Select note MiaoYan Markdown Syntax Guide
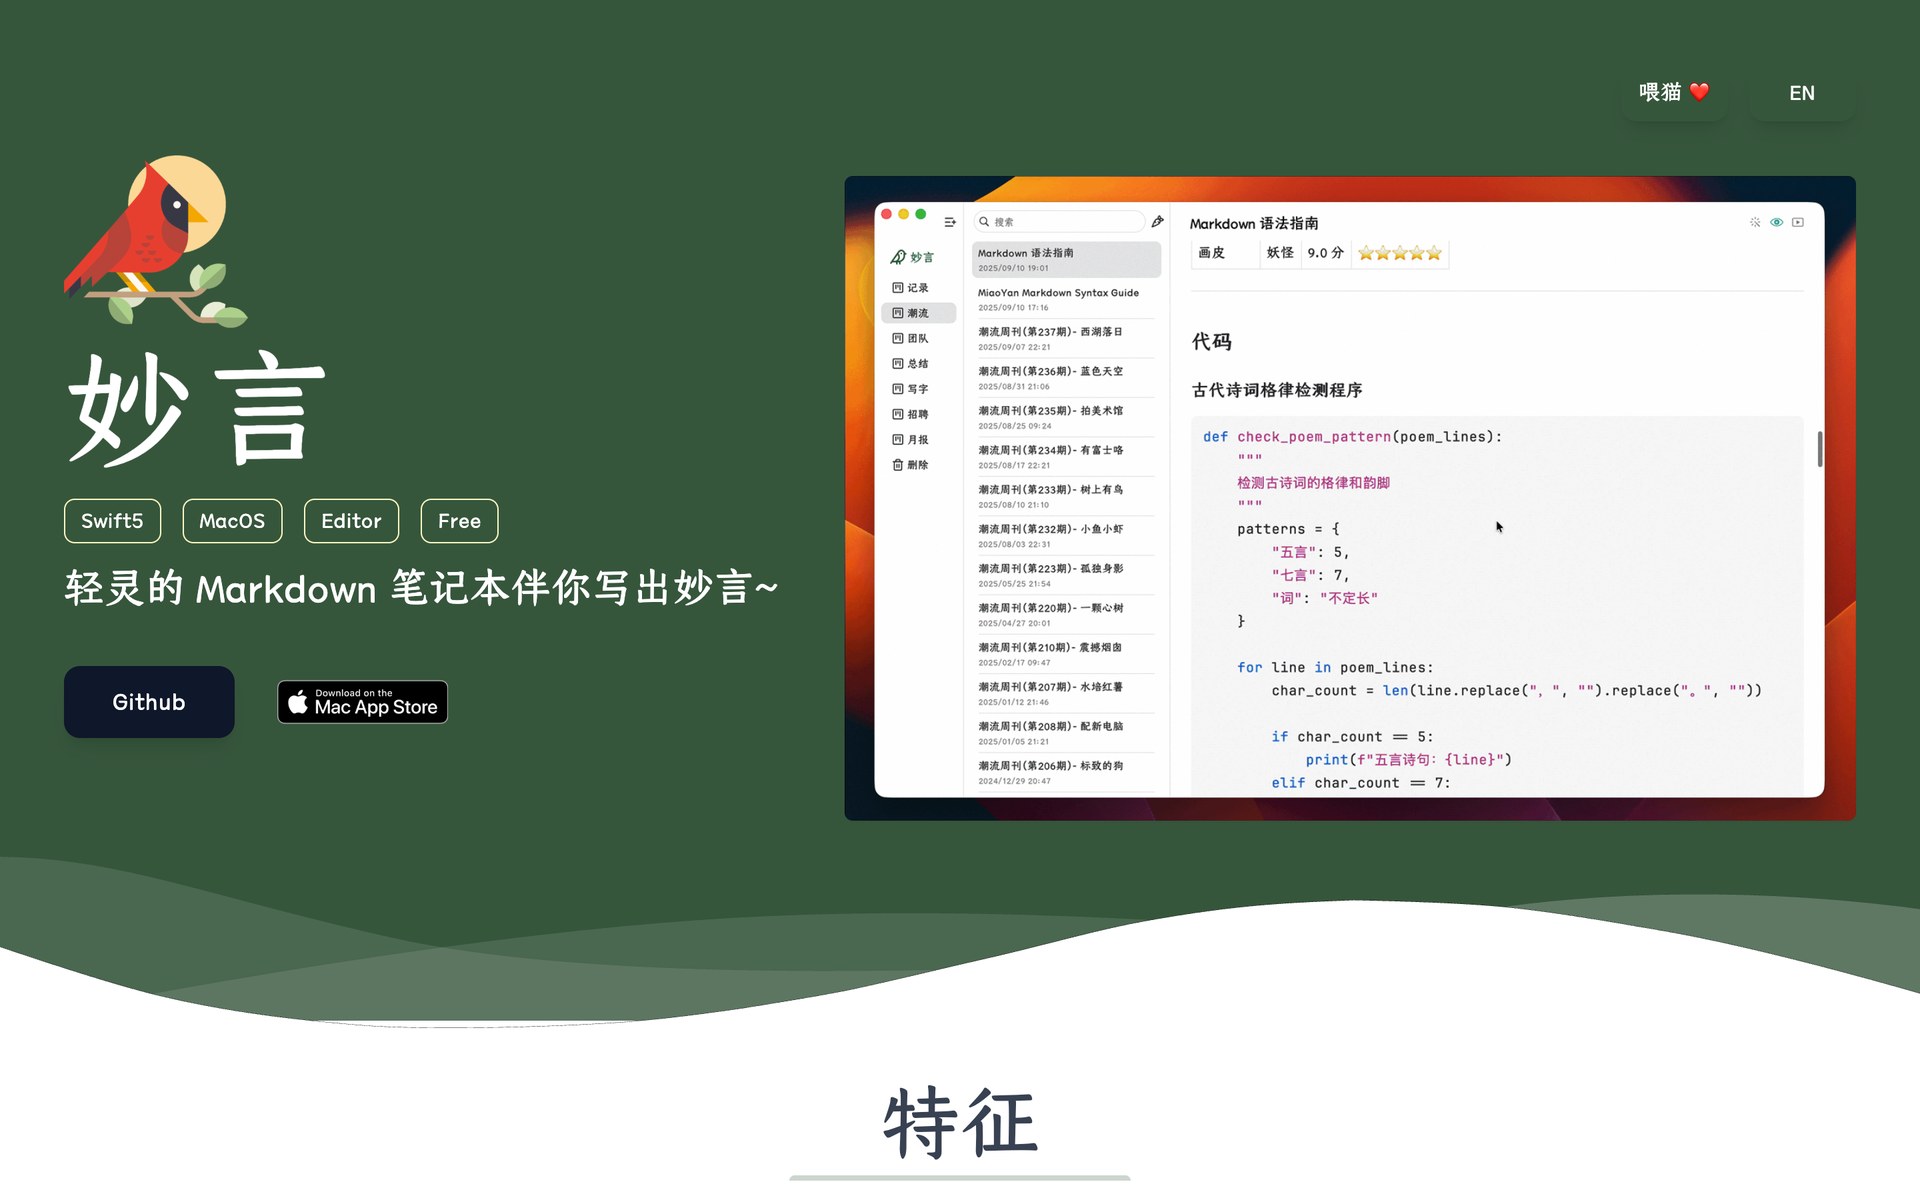Image resolution: width=1920 pixels, height=1200 pixels. [1066, 299]
